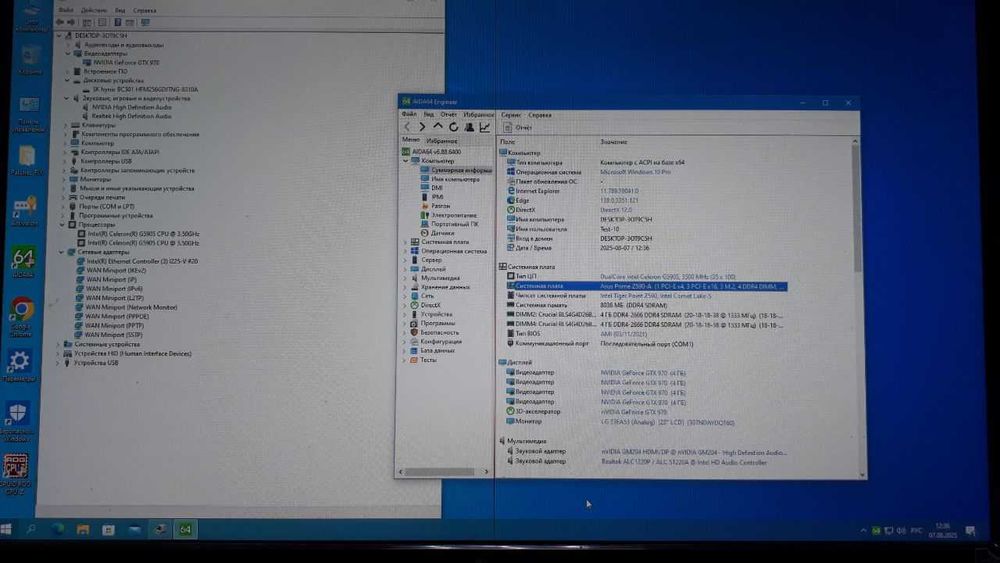Collapse Компьютер node in AIDA64 tree
1000x563 pixels.
[406, 161]
